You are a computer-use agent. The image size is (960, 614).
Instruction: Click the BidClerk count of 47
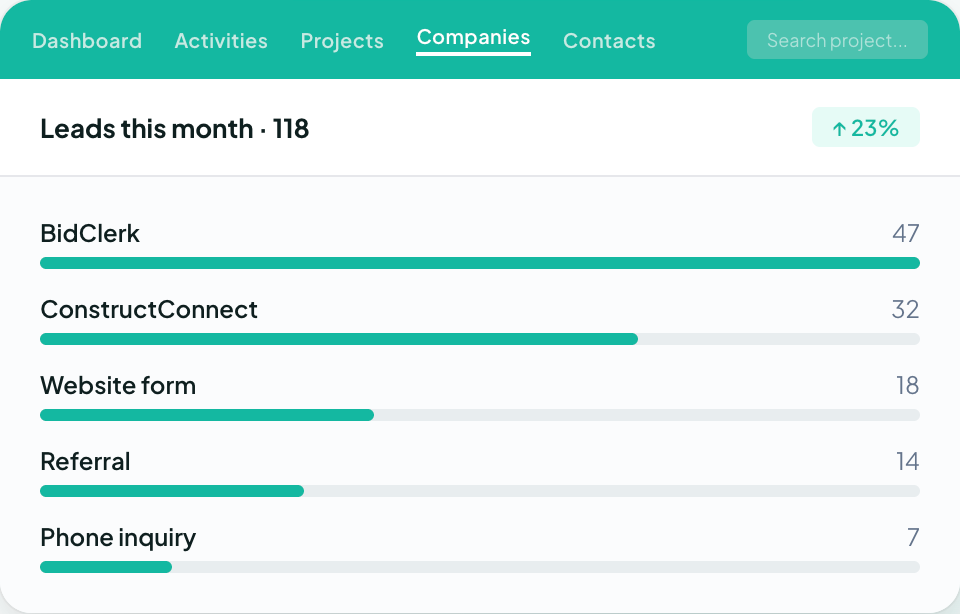[906, 234]
